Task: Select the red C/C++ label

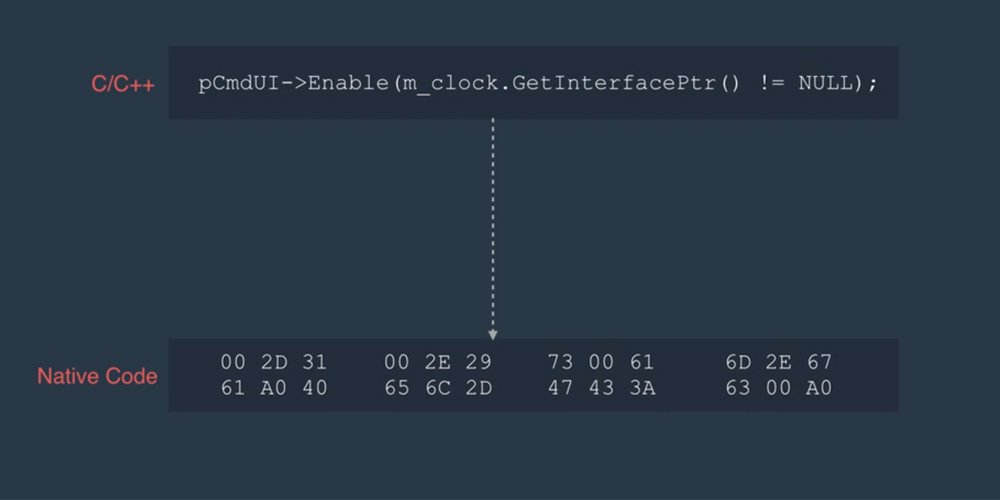Action: (x=122, y=85)
